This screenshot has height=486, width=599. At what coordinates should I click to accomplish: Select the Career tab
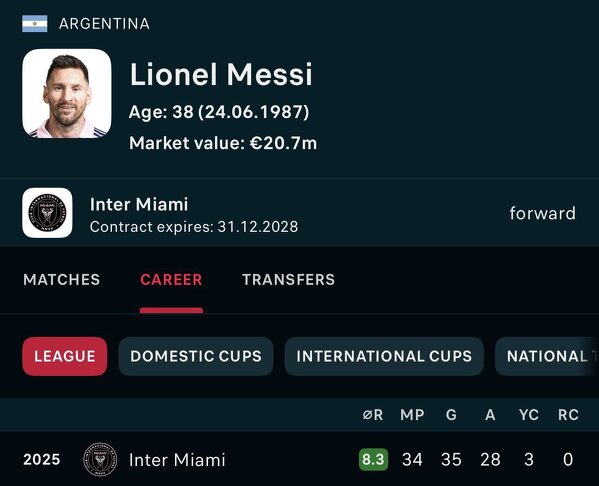pyautogui.click(x=171, y=280)
